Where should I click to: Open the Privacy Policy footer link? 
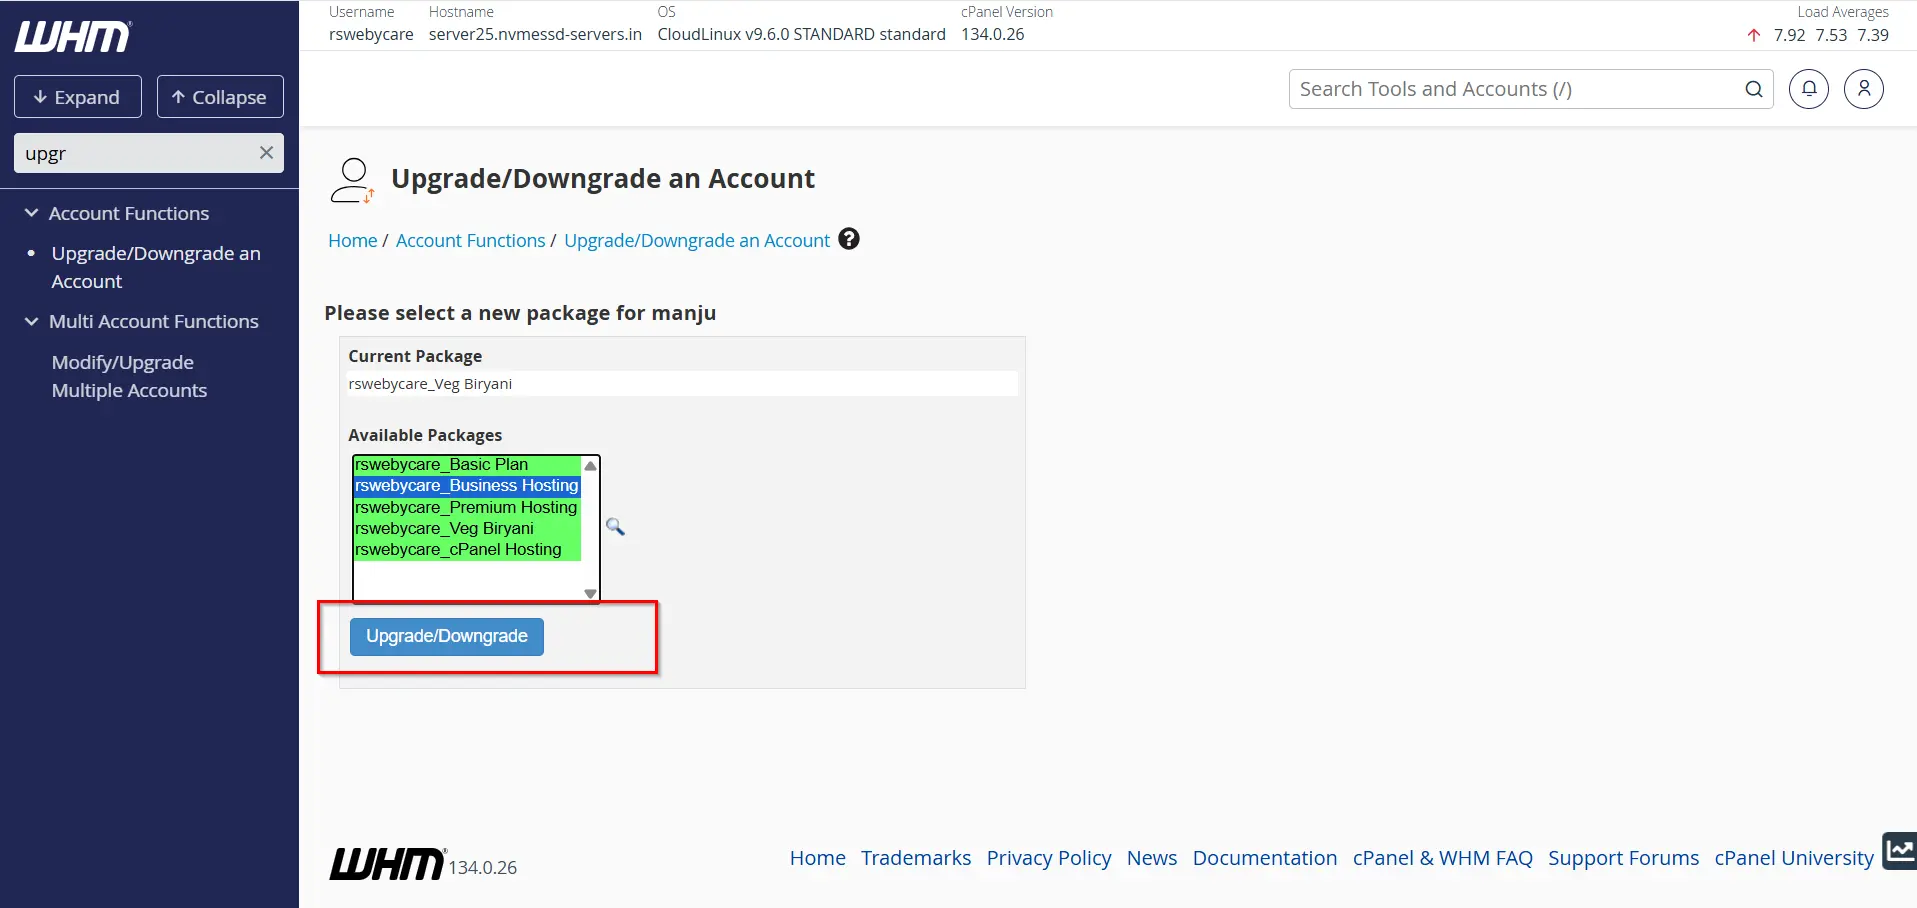coord(1049,858)
